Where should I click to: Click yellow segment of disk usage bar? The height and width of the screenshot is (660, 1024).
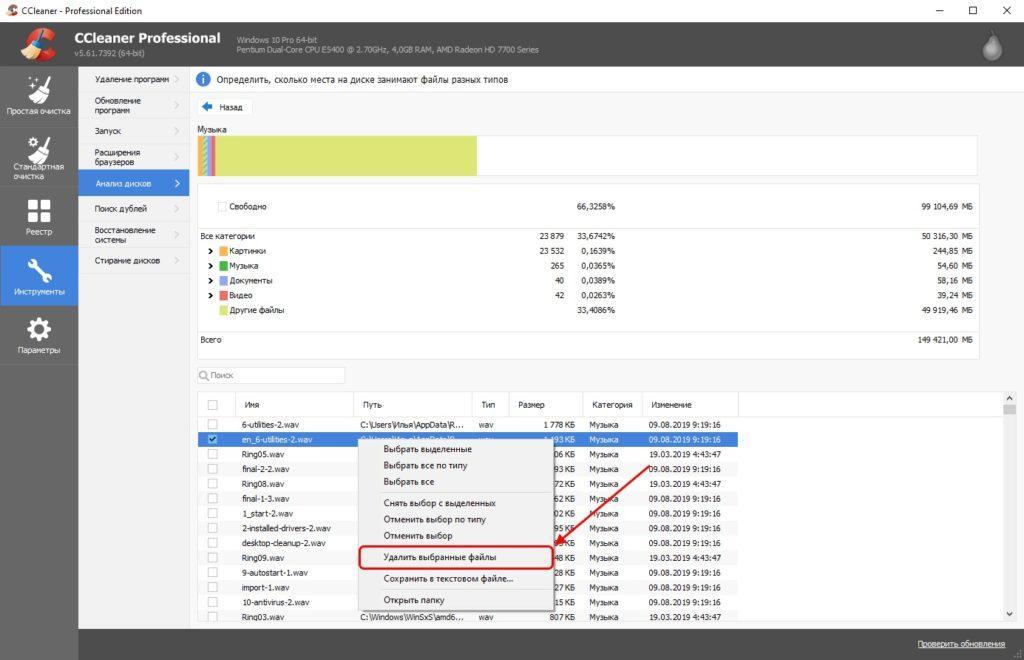[x=346, y=155]
